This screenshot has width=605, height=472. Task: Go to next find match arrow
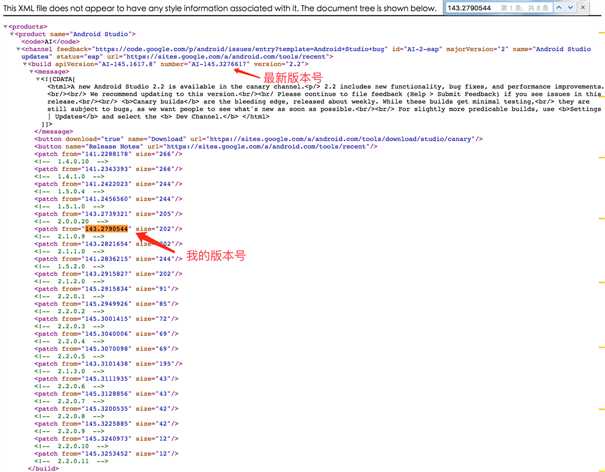pos(570,7)
